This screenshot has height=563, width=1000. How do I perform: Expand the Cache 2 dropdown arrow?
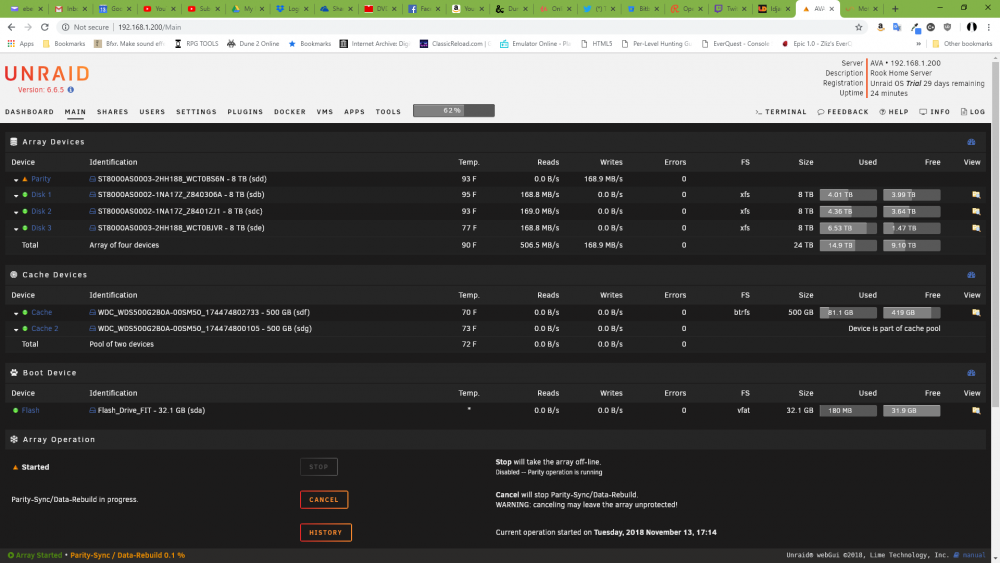pyautogui.click(x=16, y=330)
